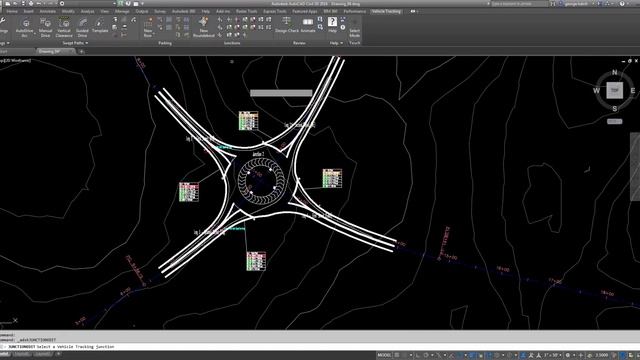Open the Output ribbon tab
This screenshot has width=640, height=360.
pyautogui.click(x=142, y=11)
